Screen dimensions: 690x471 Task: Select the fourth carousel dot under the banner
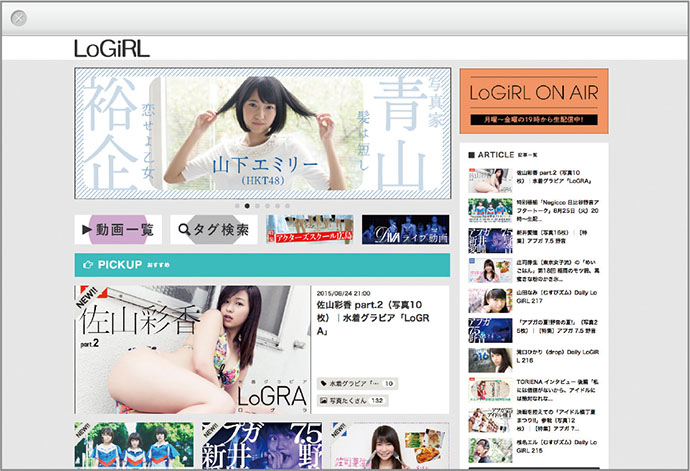(268, 206)
